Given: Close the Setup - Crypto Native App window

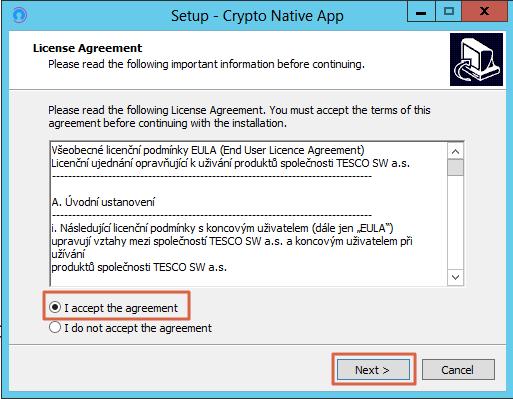Looking at the screenshot, I should click(x=485, y=13).
